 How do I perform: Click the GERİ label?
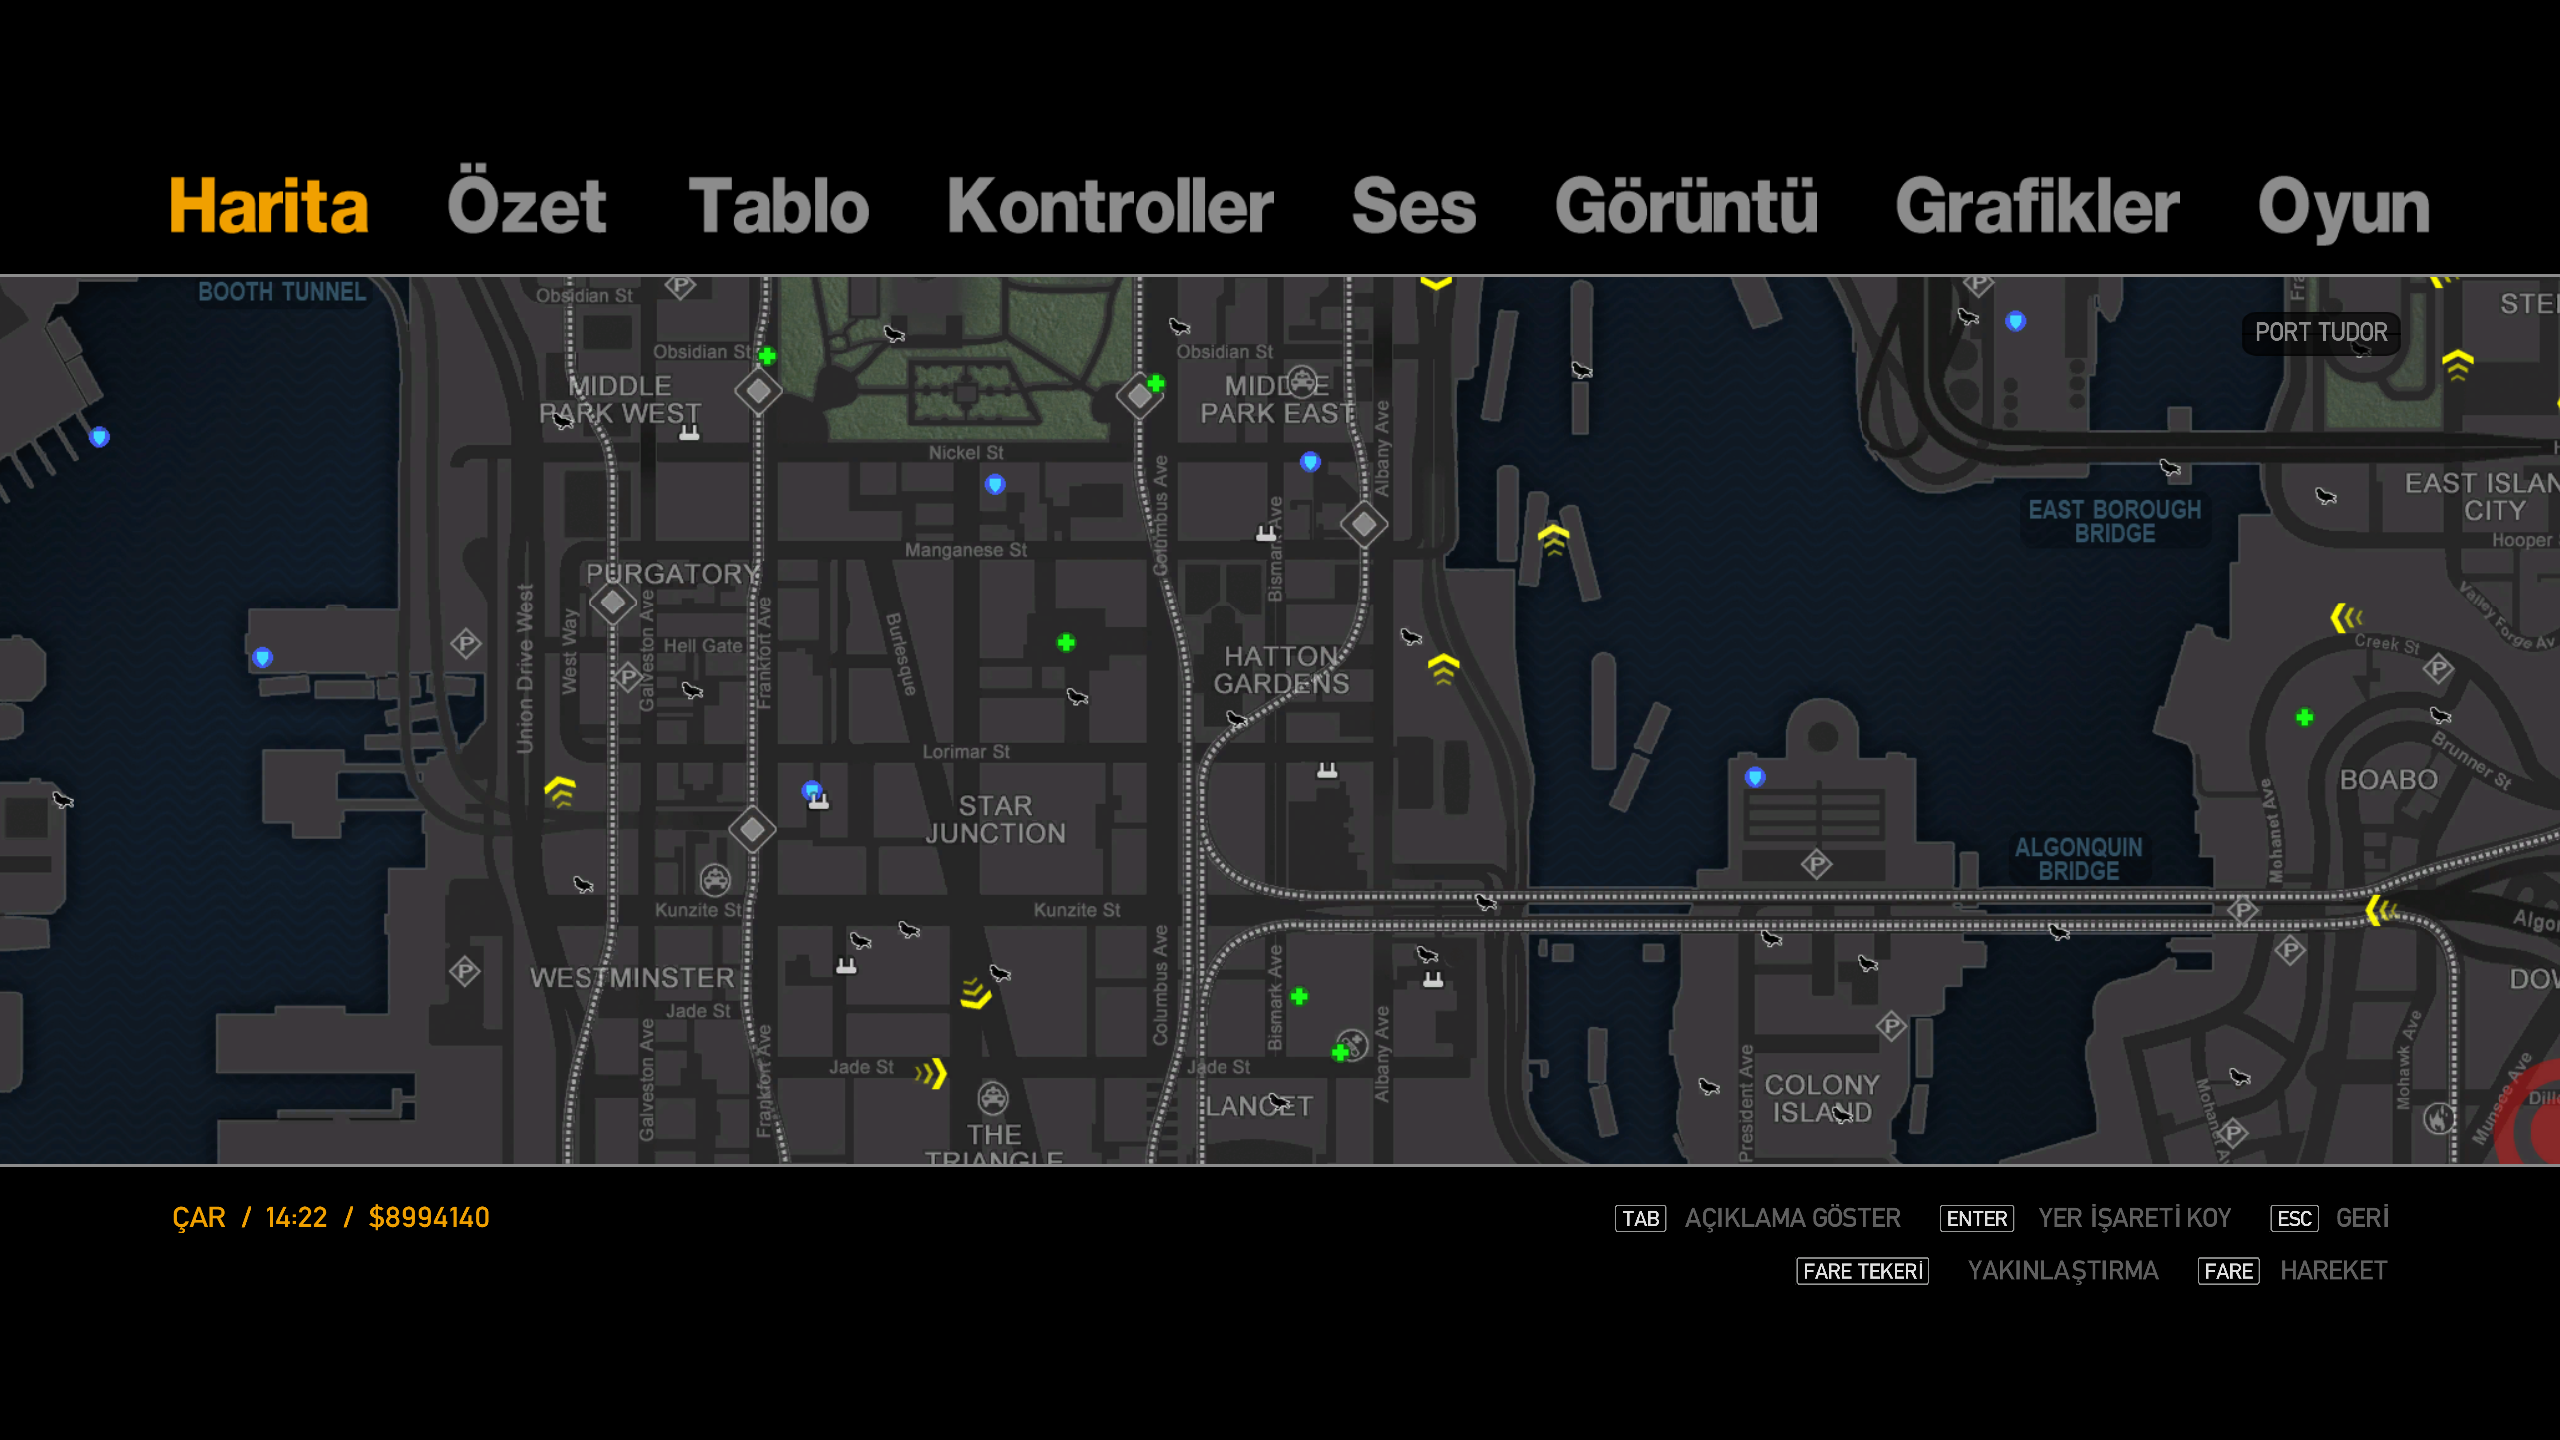(x=2362, y=1218)
